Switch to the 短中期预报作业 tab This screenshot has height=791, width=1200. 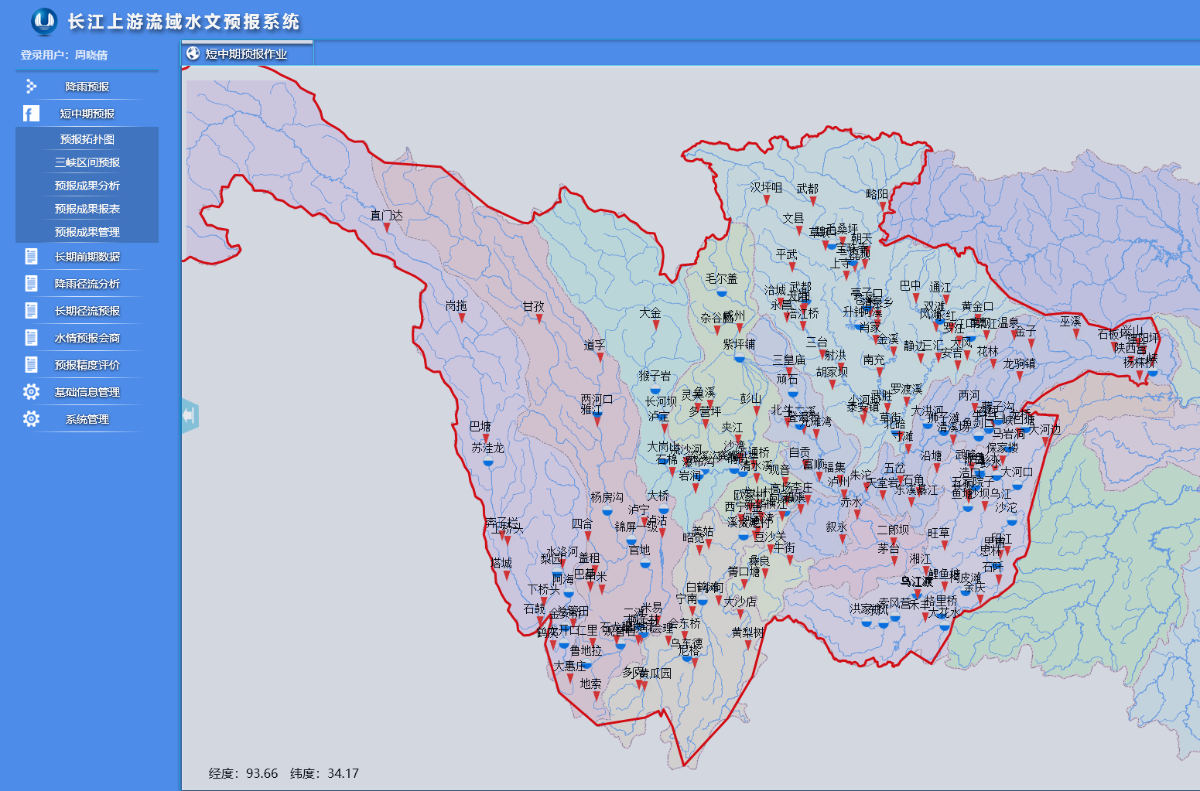tap(246, 54)
